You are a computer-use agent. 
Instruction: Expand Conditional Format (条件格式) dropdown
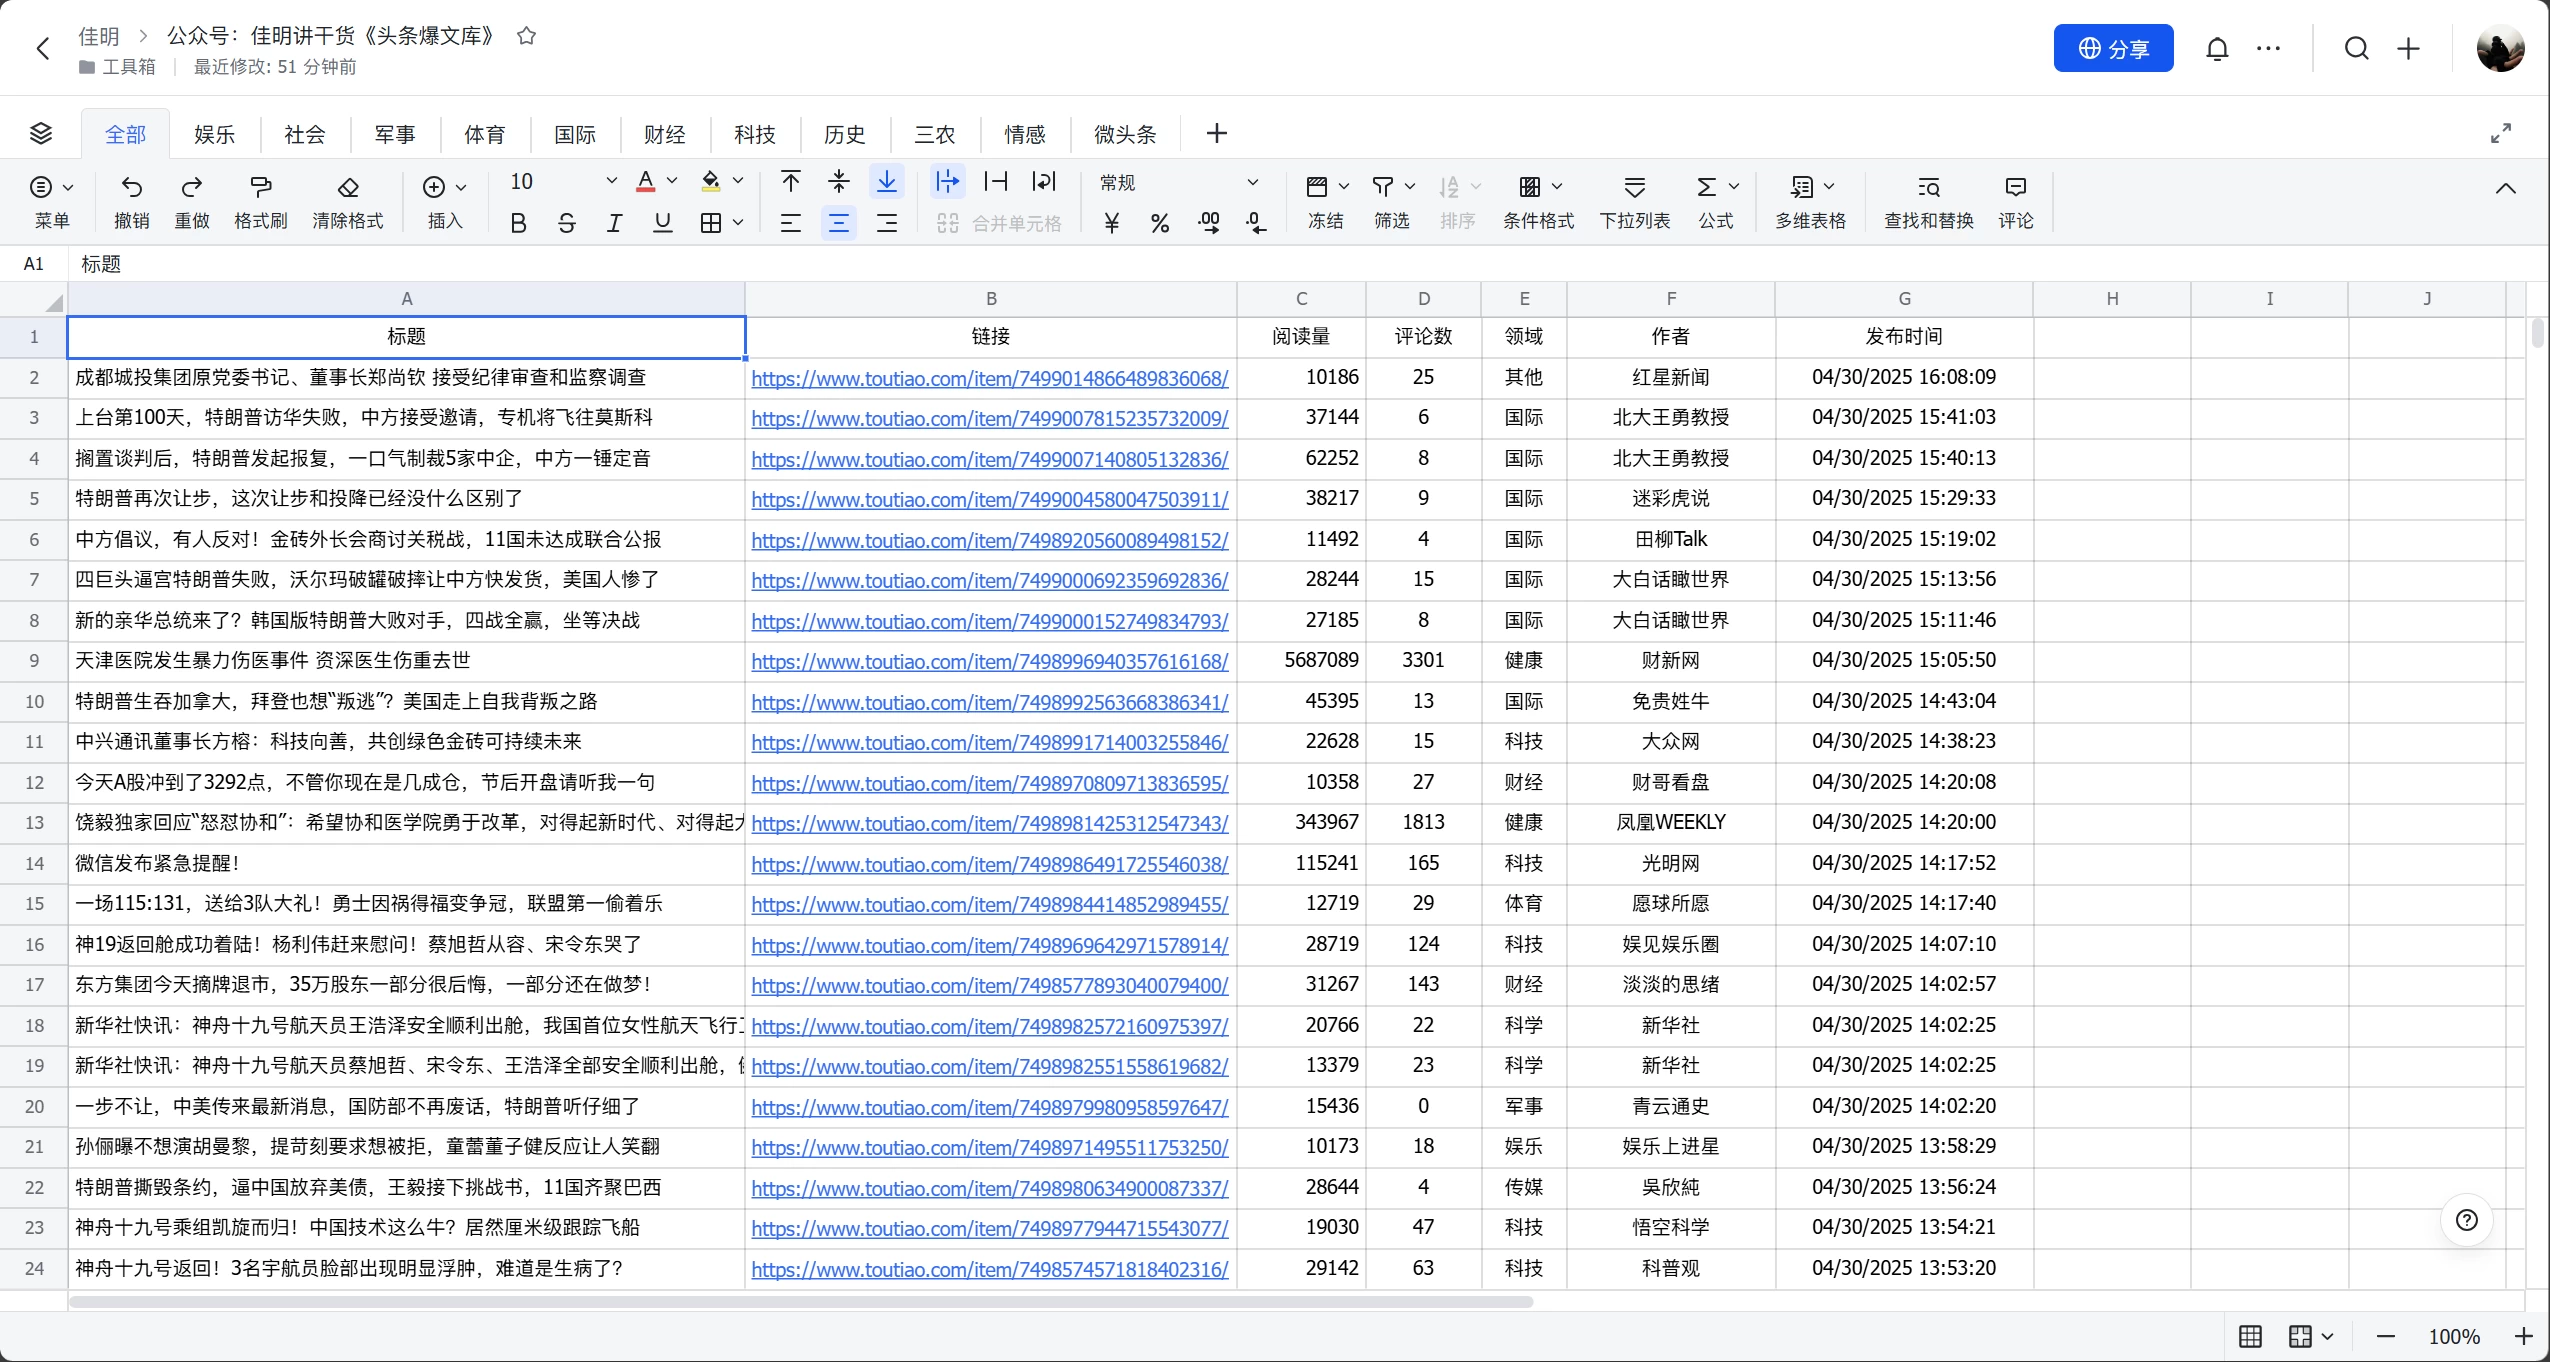click(1557, 186)
